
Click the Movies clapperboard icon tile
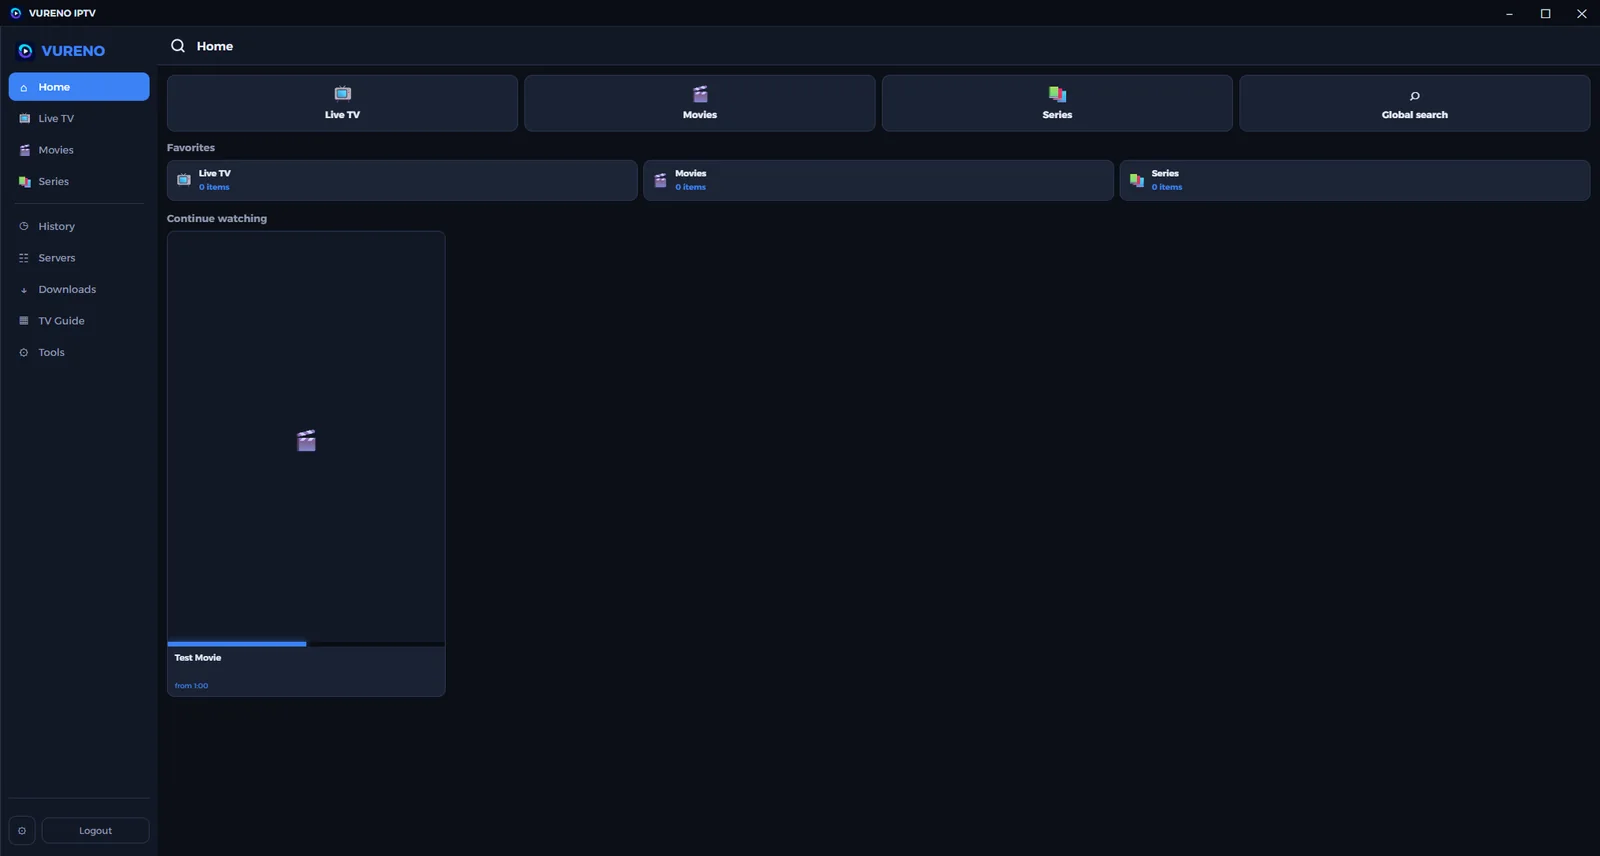click(x=700, y=94)
